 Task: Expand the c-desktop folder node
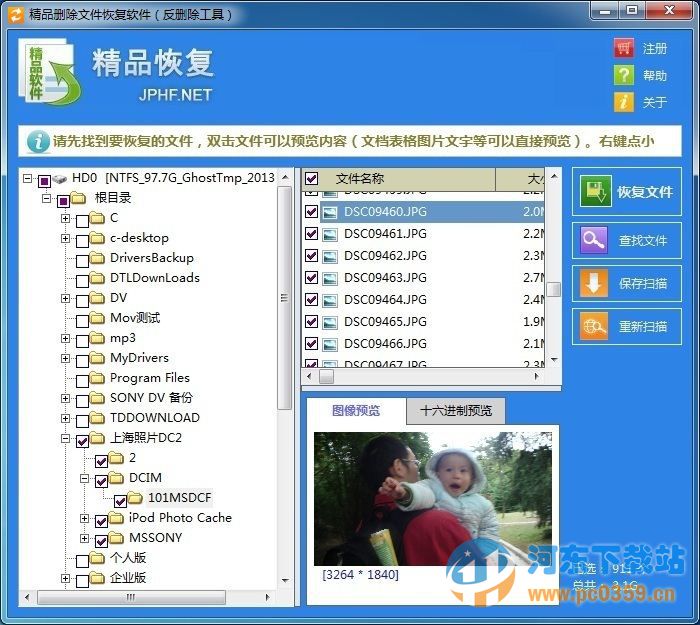point(66,238)
